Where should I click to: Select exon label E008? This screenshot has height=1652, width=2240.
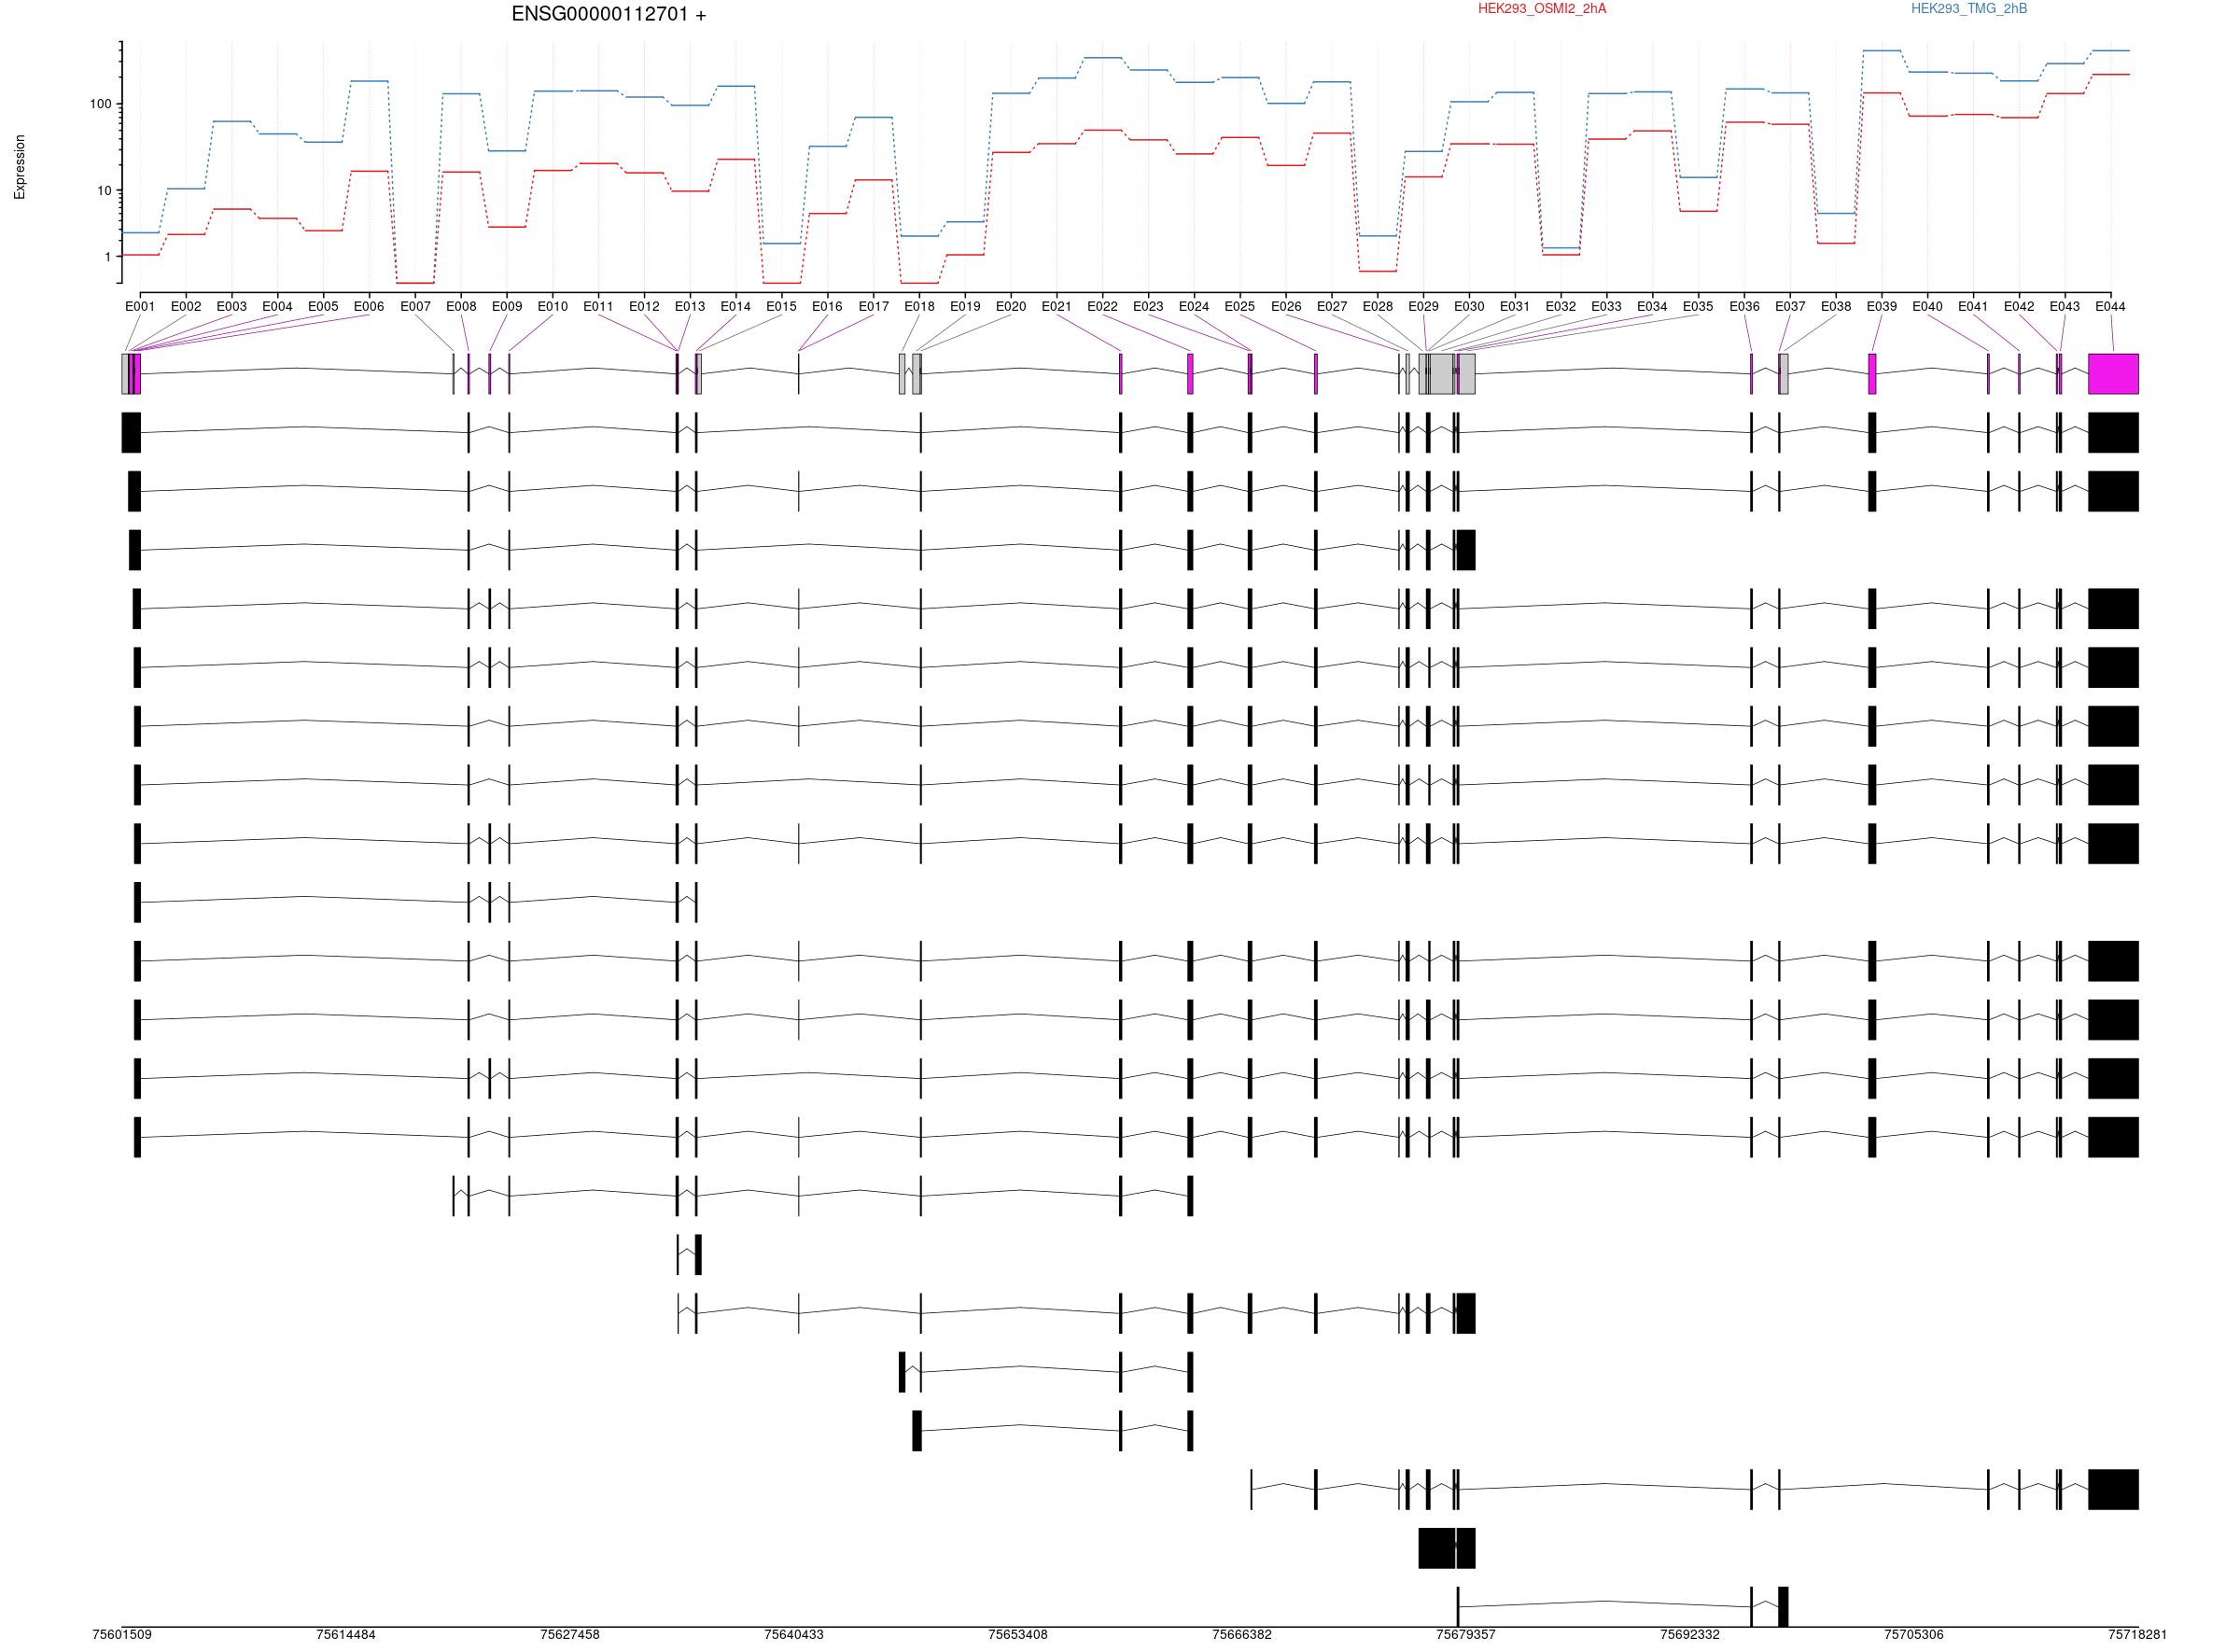point(461,307)
